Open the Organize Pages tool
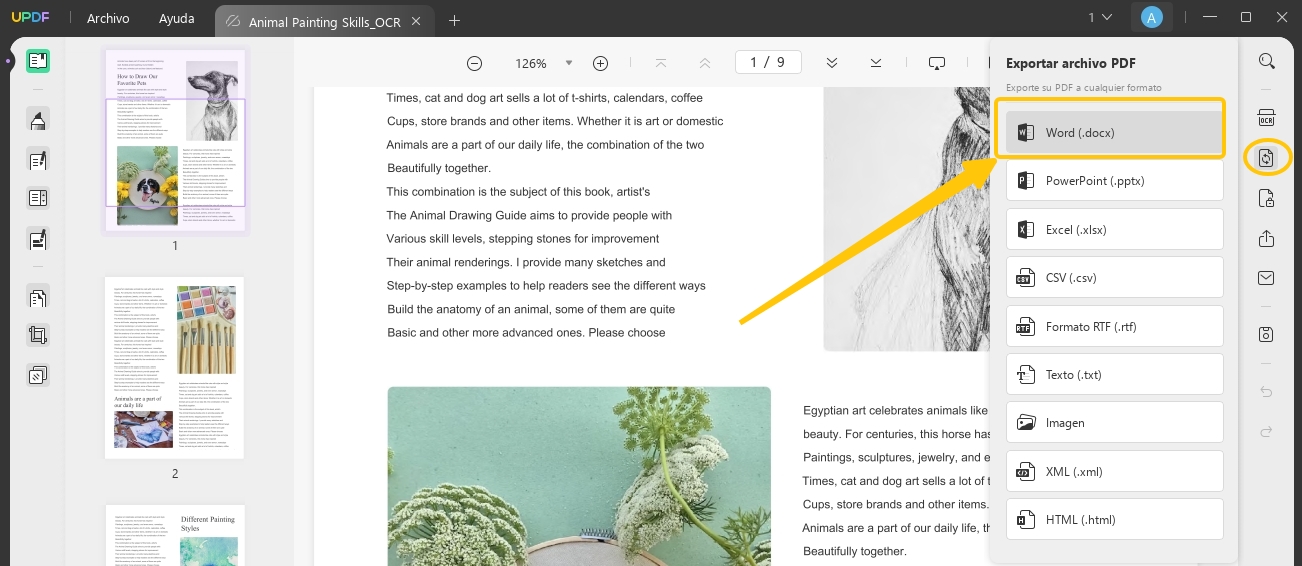This screenshot has width=1302, height=566. coord(38,297)
